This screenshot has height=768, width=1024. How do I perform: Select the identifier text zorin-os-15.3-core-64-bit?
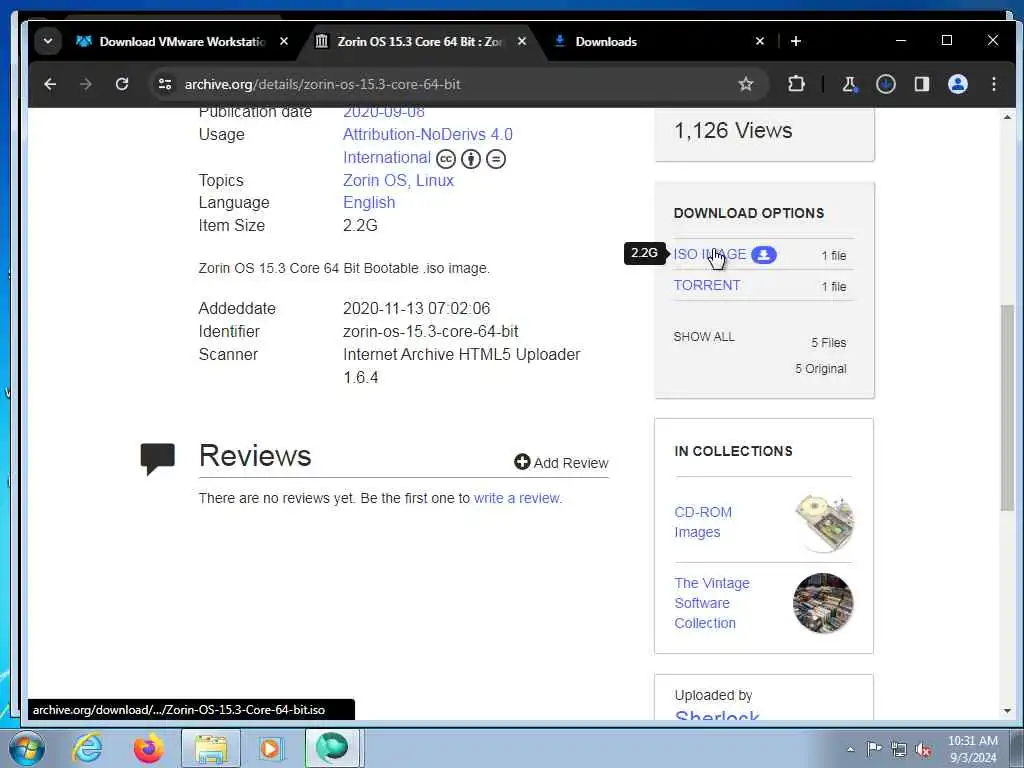tap(431, 332)
